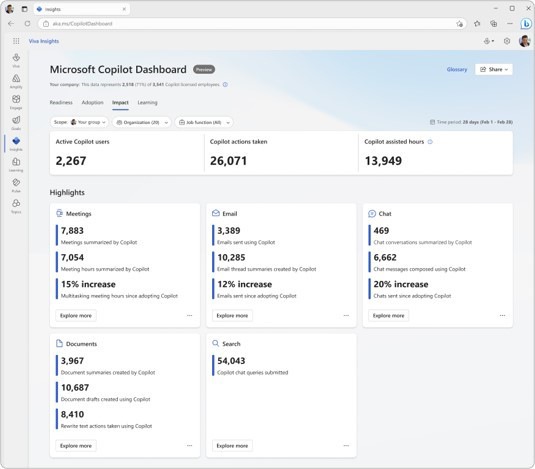The image size is (535, 469).
Task: Reload the page with the refresh icon
Action: [27, 24]
